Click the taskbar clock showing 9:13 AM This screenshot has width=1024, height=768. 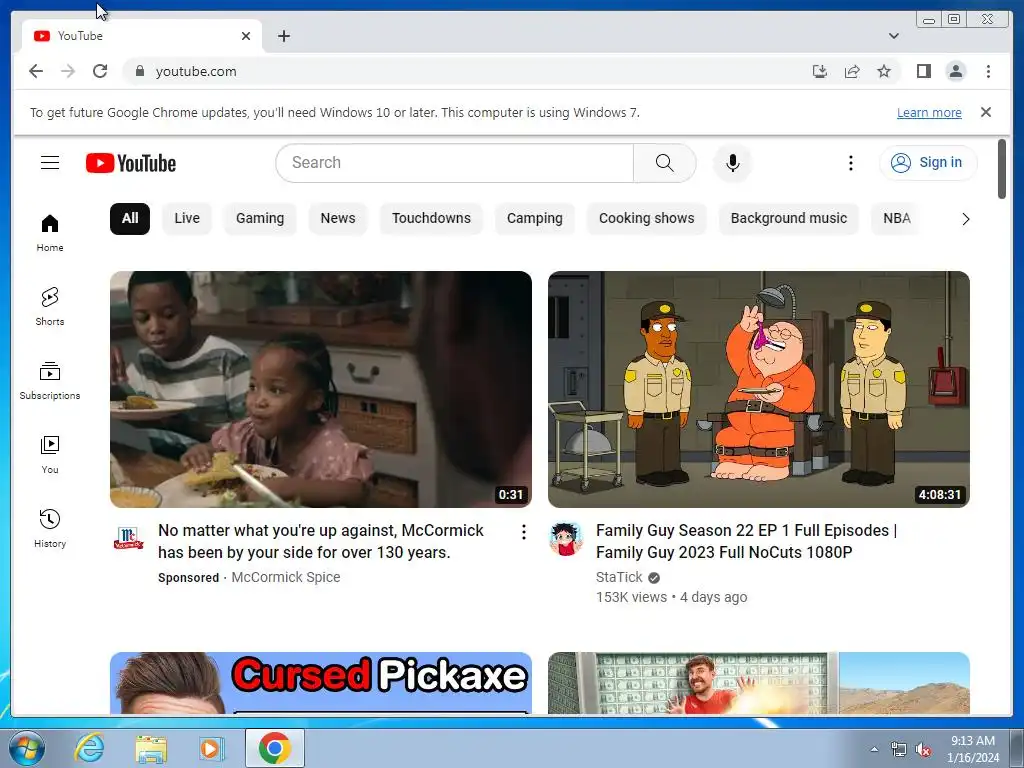(x=973, y=749)
